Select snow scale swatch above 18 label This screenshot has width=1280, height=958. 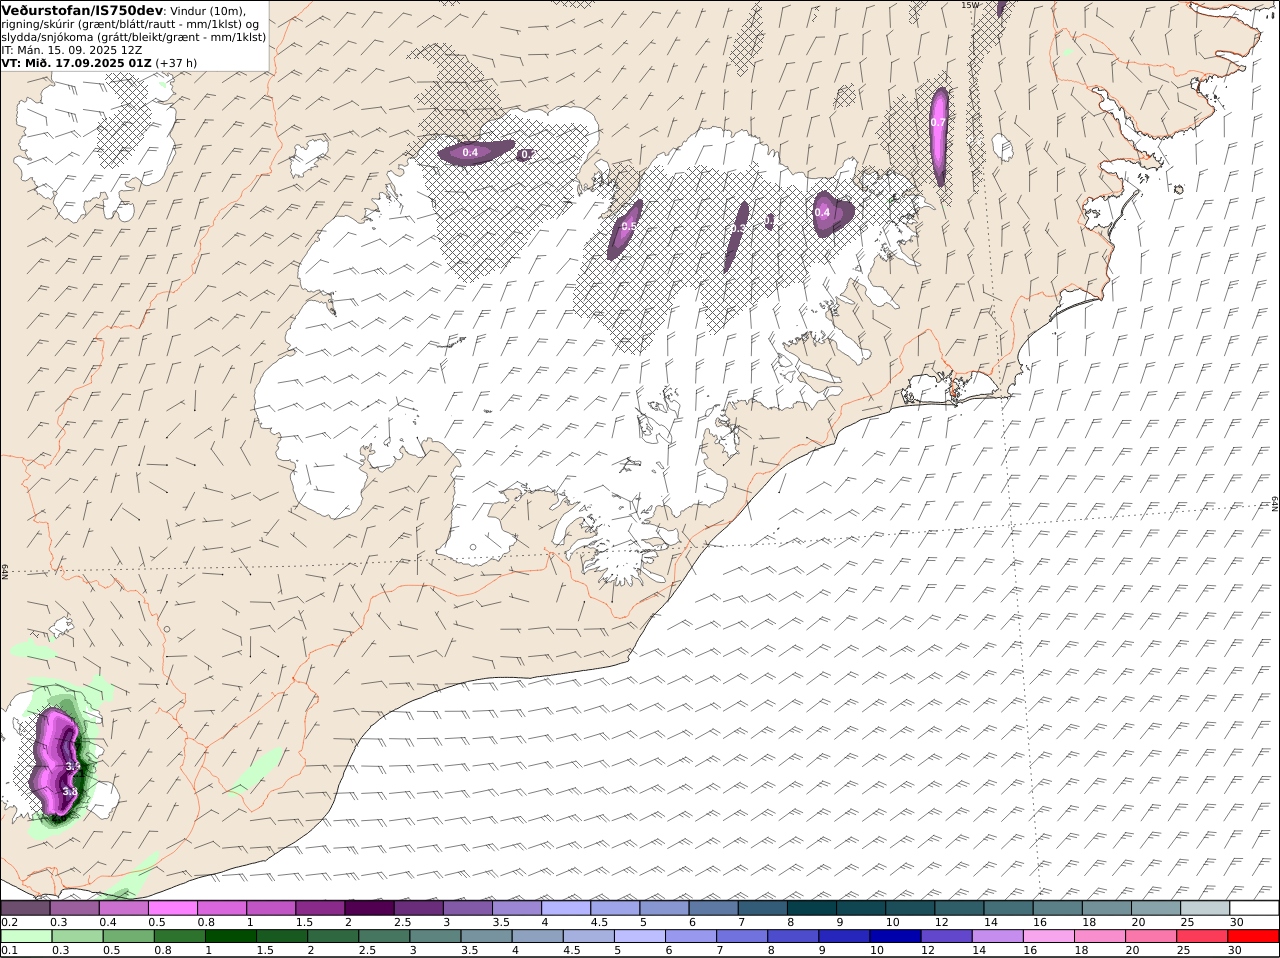pos(1105,908)
